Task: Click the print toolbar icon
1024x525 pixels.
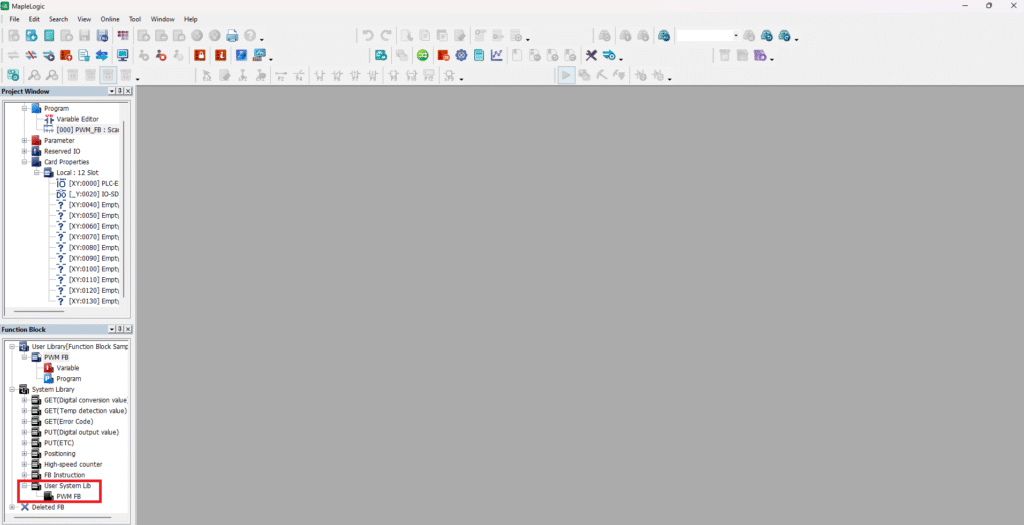Action: point(232,35)
